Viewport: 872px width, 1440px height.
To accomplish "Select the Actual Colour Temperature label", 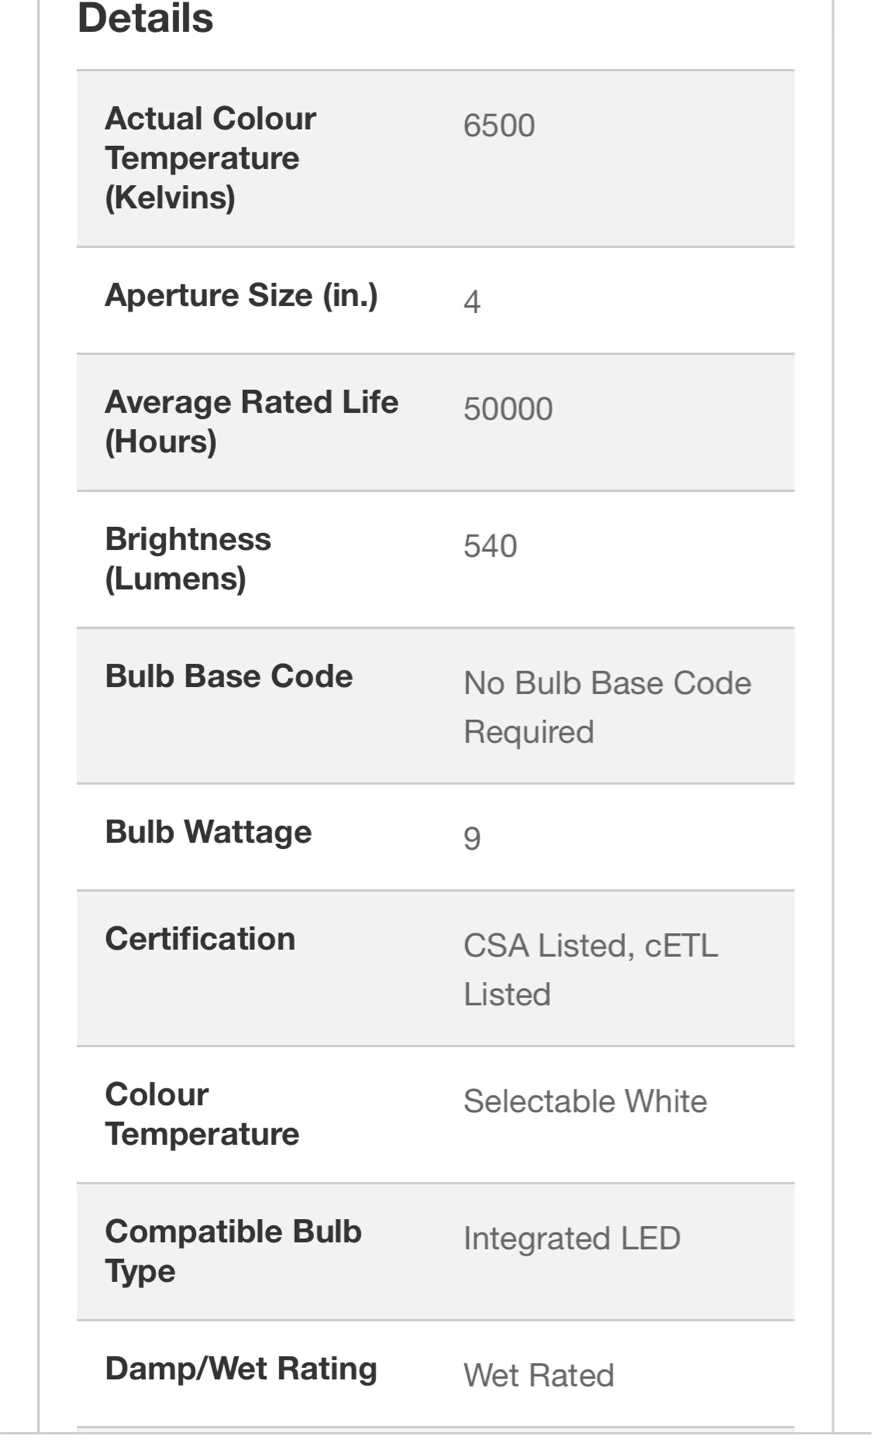I will click(x=210, y=158).
